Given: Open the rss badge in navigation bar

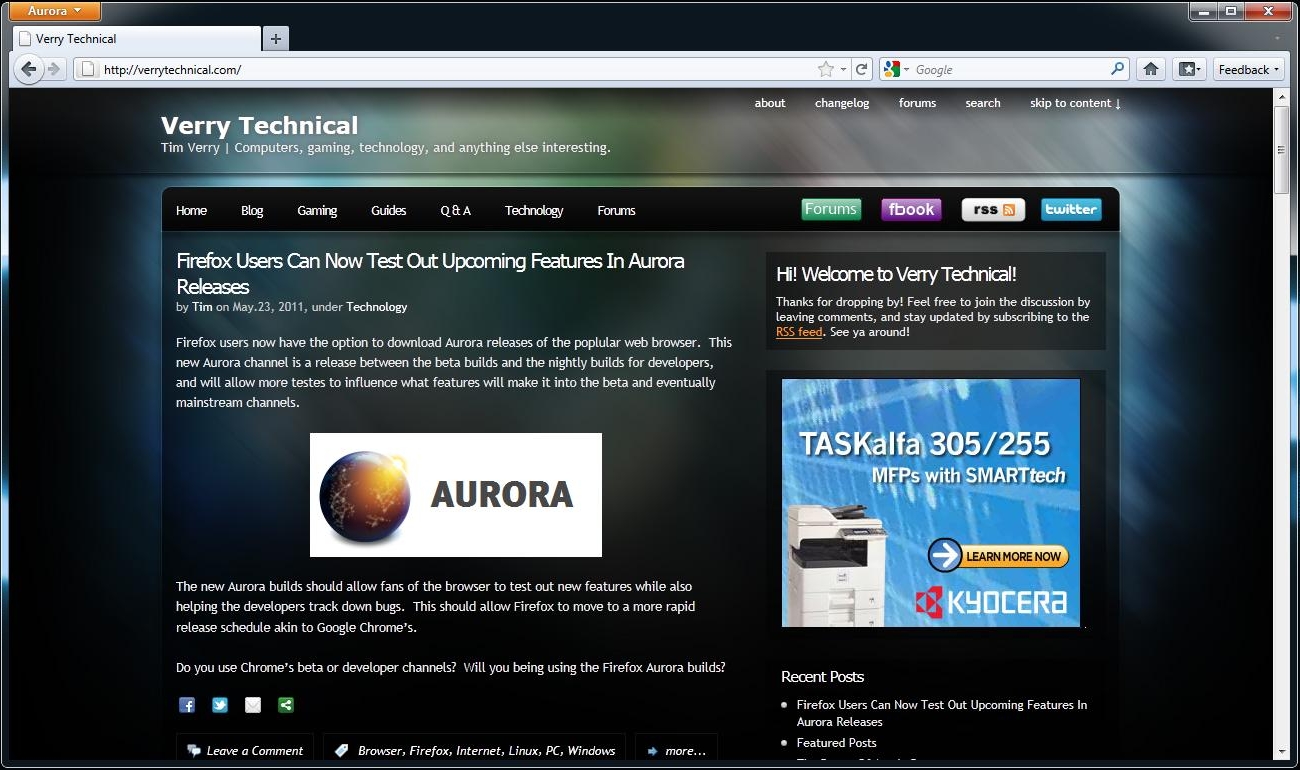Looking at the screenshot, I should pos(993,210).
